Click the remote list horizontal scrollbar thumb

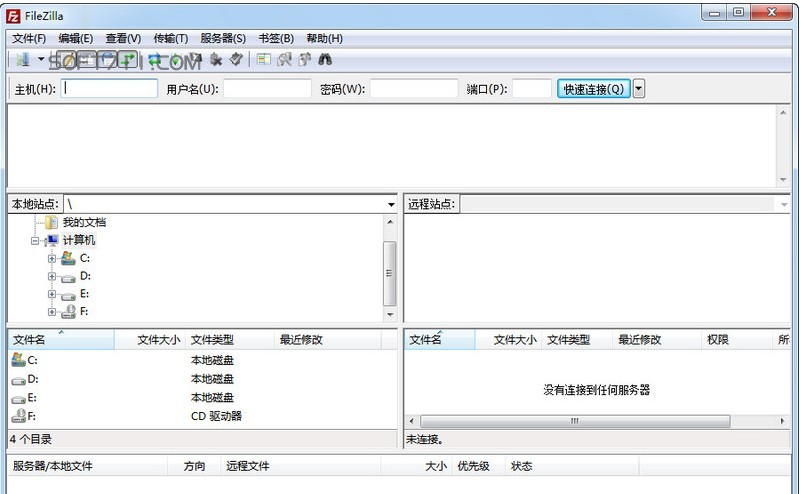tap(575, 421)
